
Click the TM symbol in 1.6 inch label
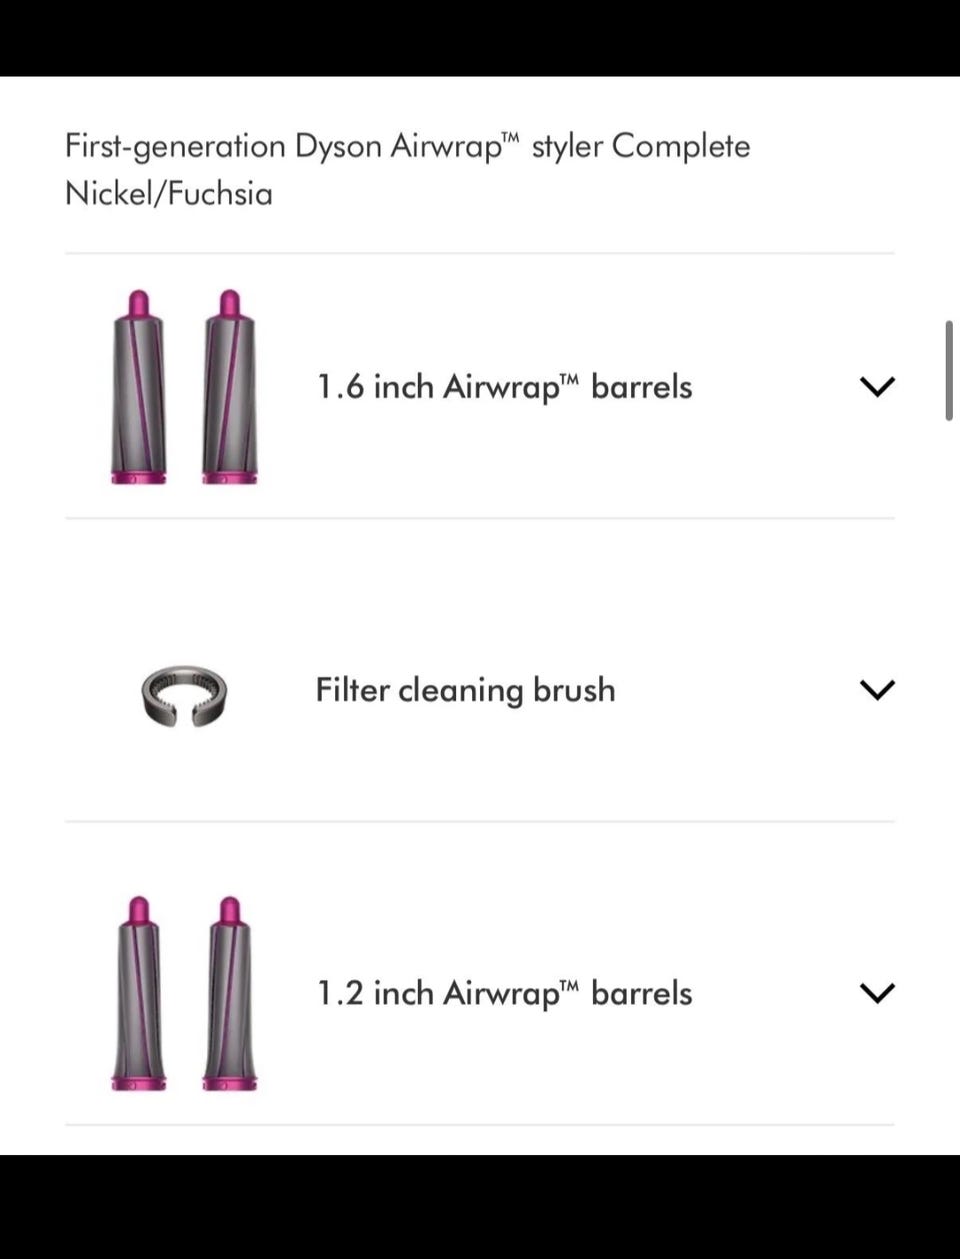pyautogui.click(x=570, y=378)
